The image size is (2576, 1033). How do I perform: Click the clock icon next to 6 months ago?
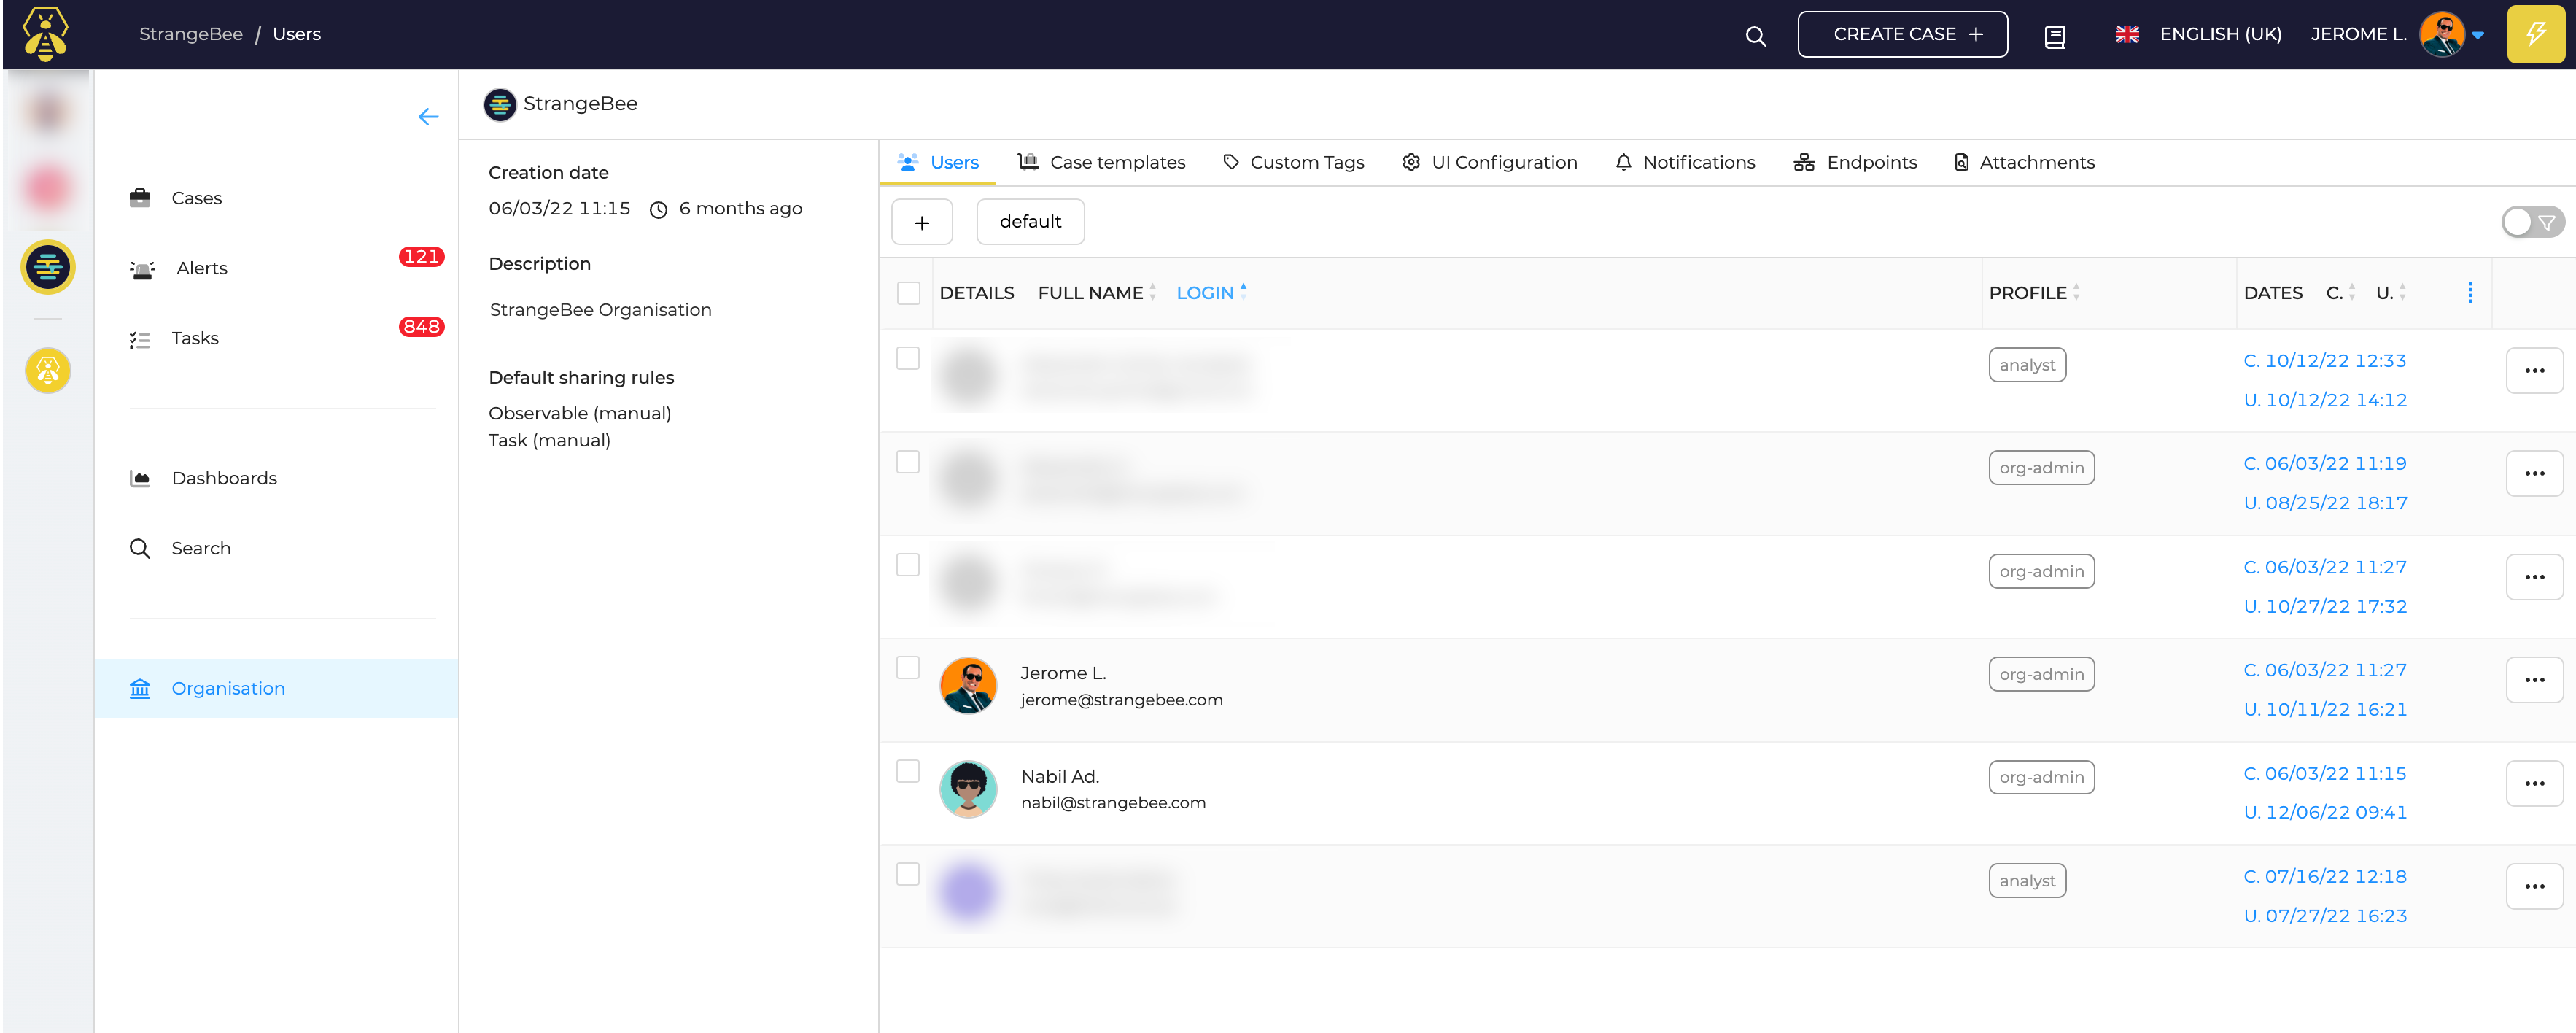coord(658,210)
